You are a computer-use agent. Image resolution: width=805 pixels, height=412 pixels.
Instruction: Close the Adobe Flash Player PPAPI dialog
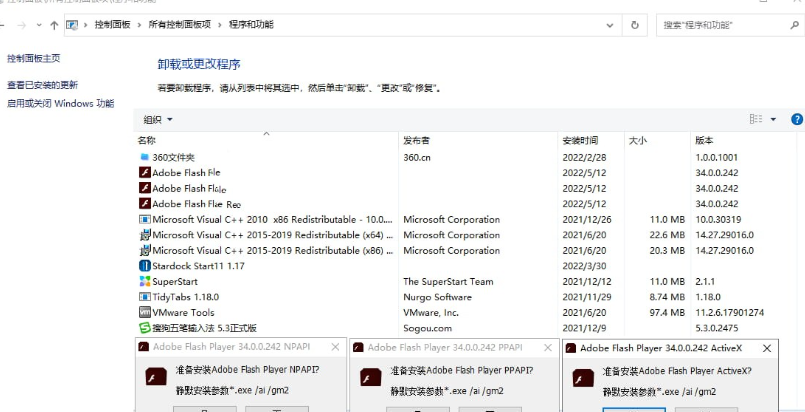coord(546,348)
